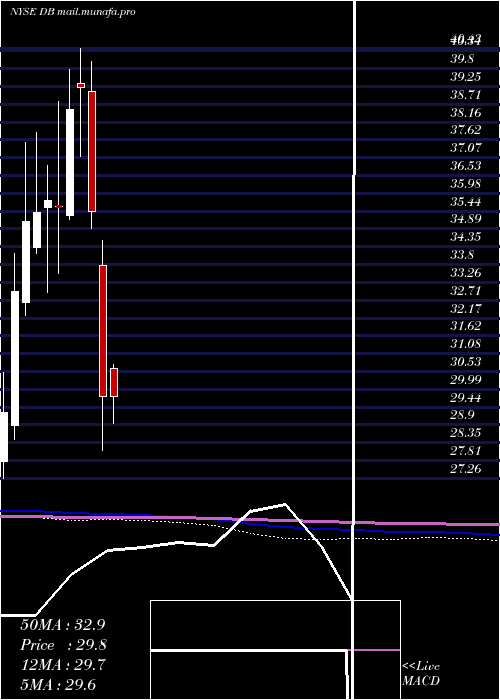The image size is (500, 700).
Task: Select the 36.53 price level label
Action: (466, 166)
